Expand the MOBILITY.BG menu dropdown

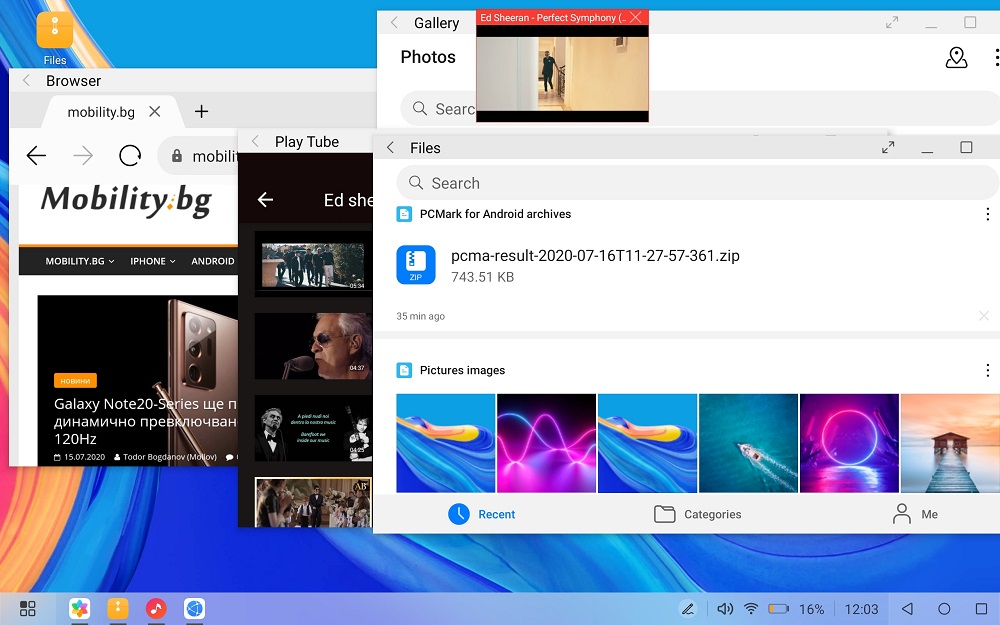pos(80,261)
